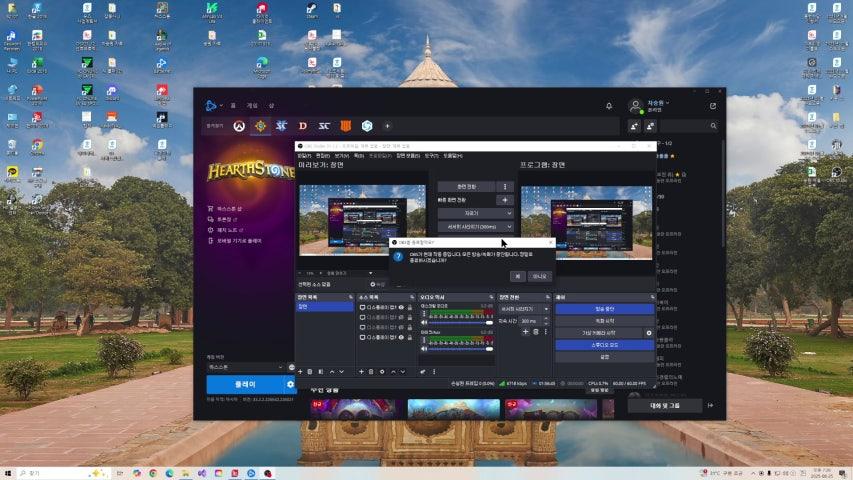Click the Battle.net logo menu
The width and height of the screenshot is (853, 480).
pos(213,106)
